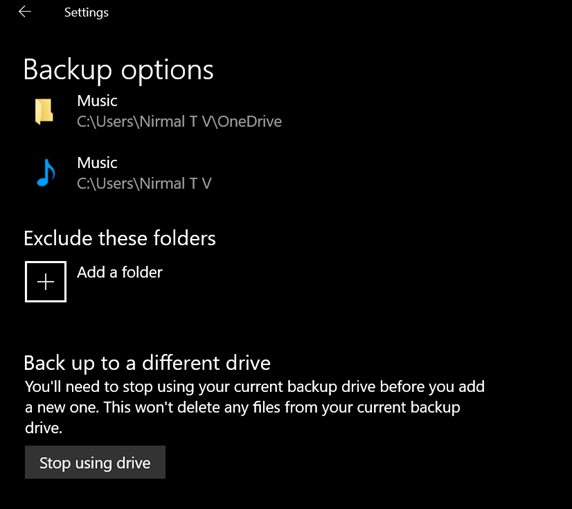The height and width of the screenshot is (509, 572).
Task: Stop using the current backup drive
Action: coord(95,462)
